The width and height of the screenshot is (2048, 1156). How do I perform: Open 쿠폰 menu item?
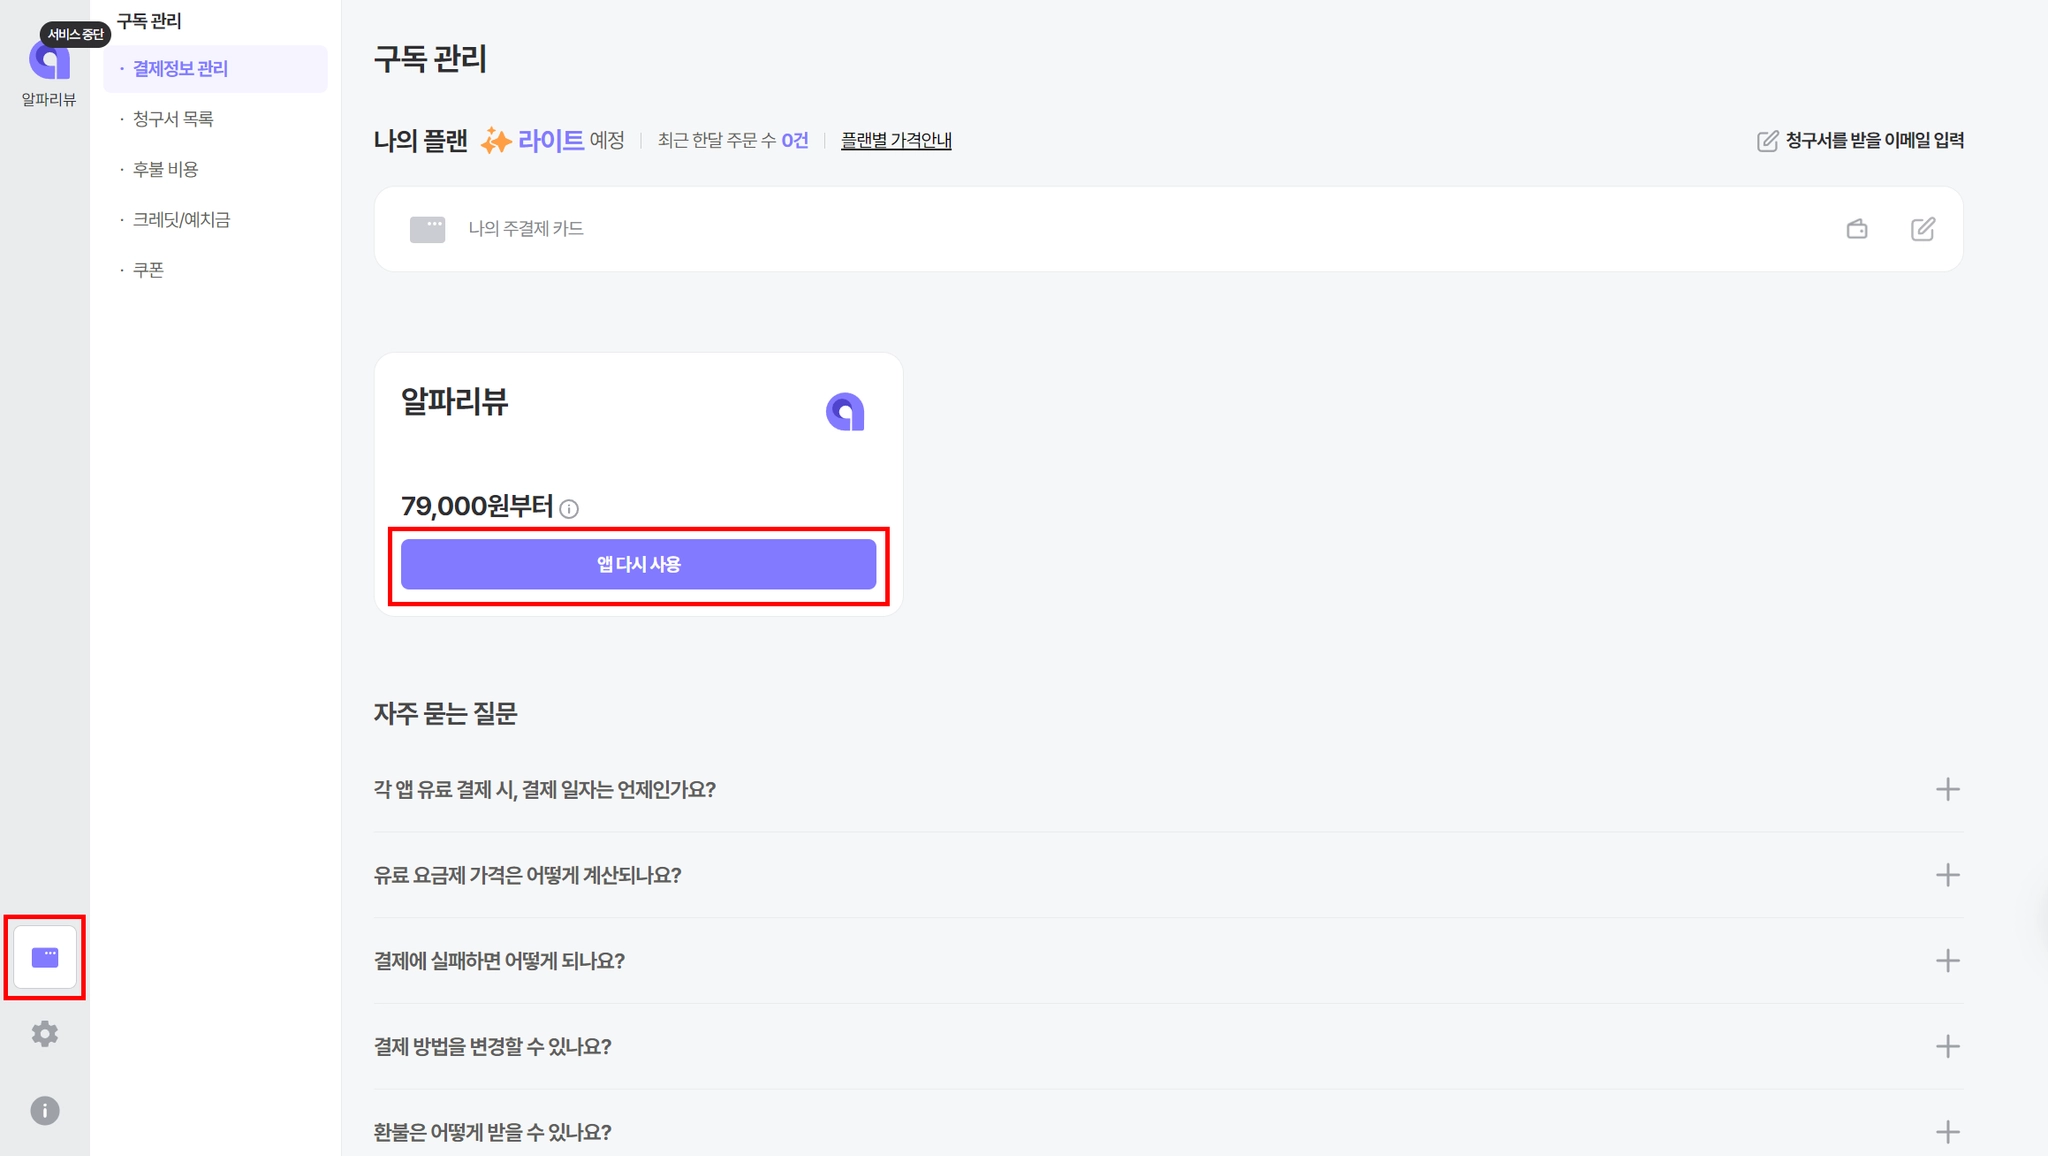click(149, 270)
